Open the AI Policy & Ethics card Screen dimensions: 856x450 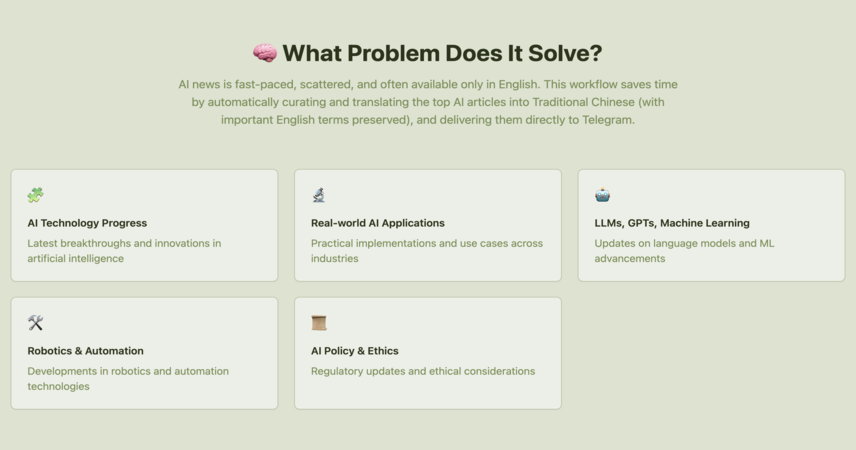tap(428, 353)
